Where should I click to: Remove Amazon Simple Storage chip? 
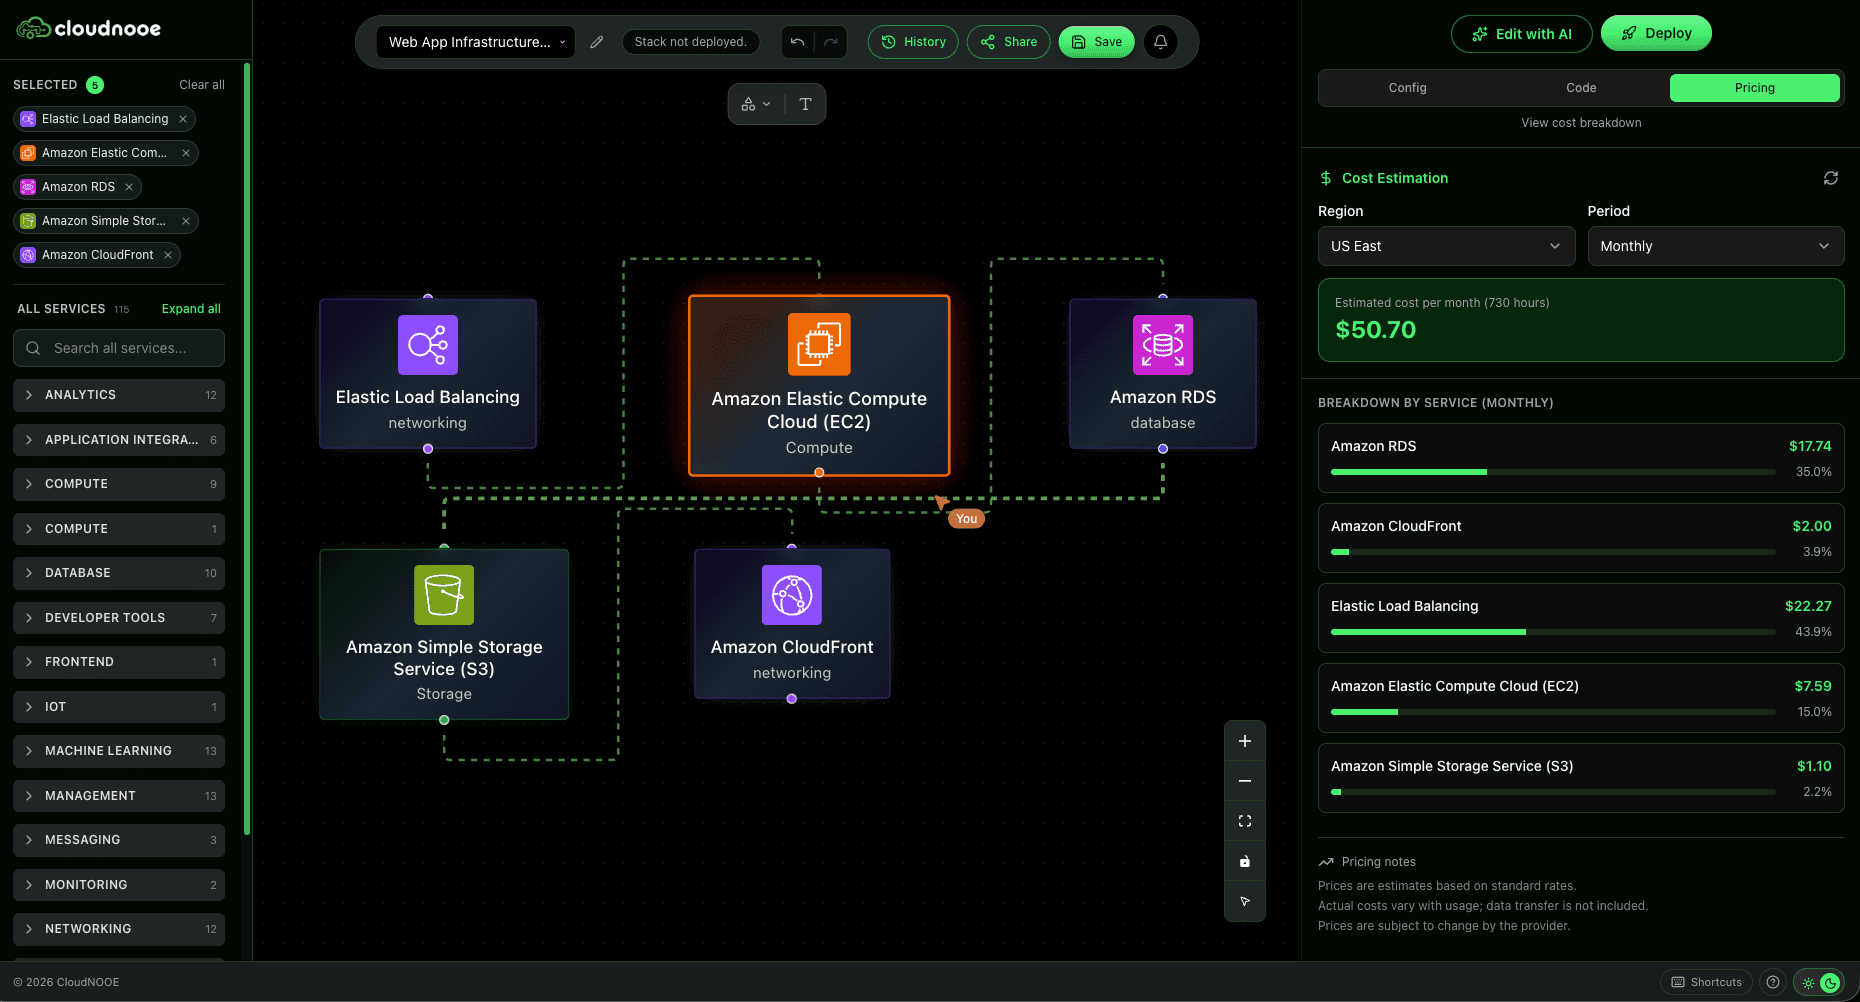[186, 221]
